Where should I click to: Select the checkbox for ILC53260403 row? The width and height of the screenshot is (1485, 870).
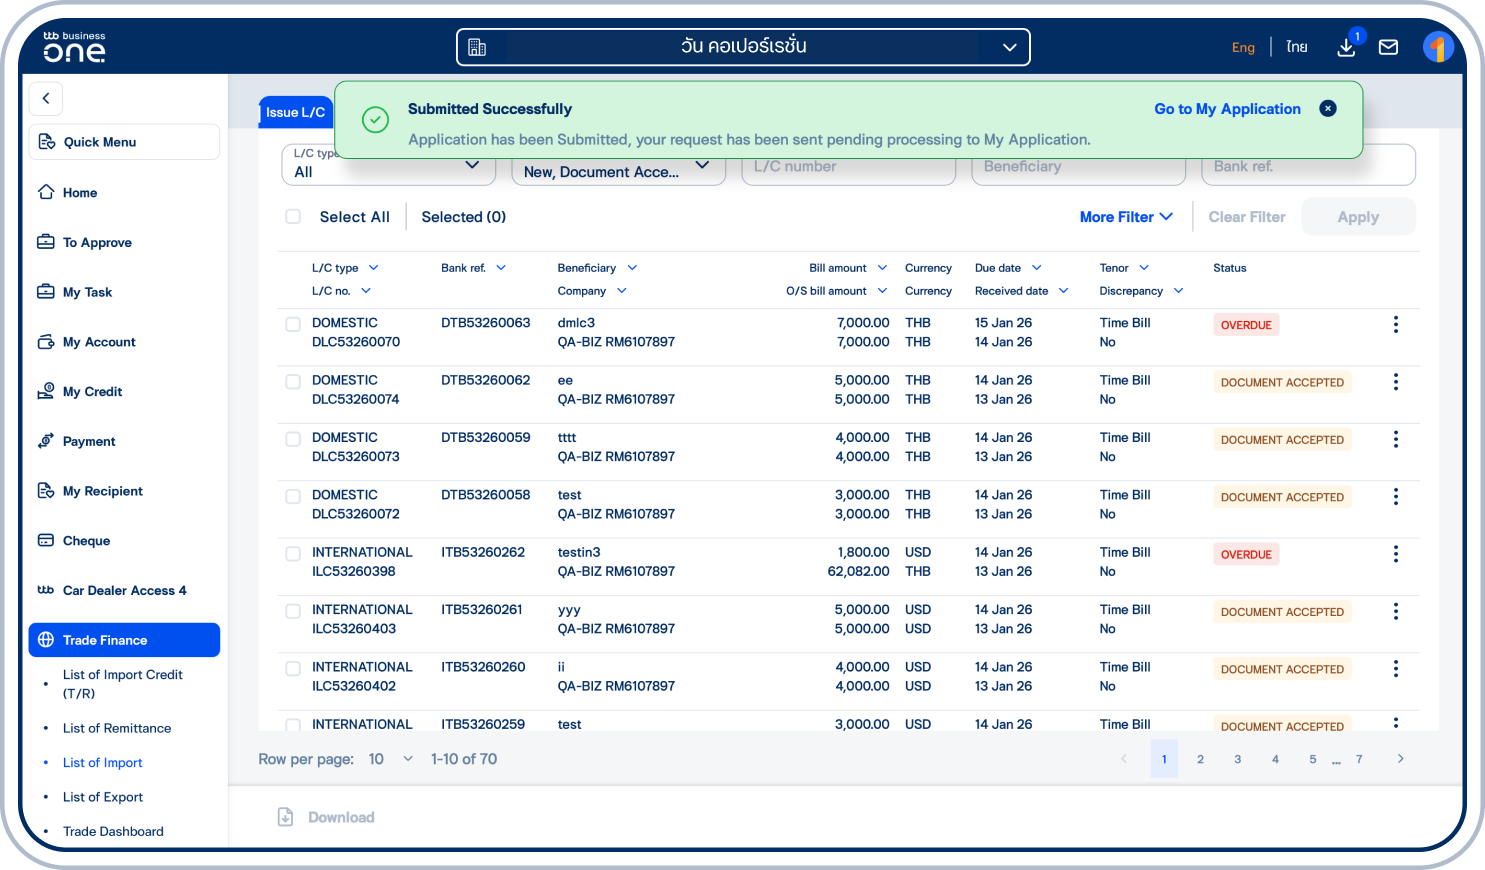[293, 611]
